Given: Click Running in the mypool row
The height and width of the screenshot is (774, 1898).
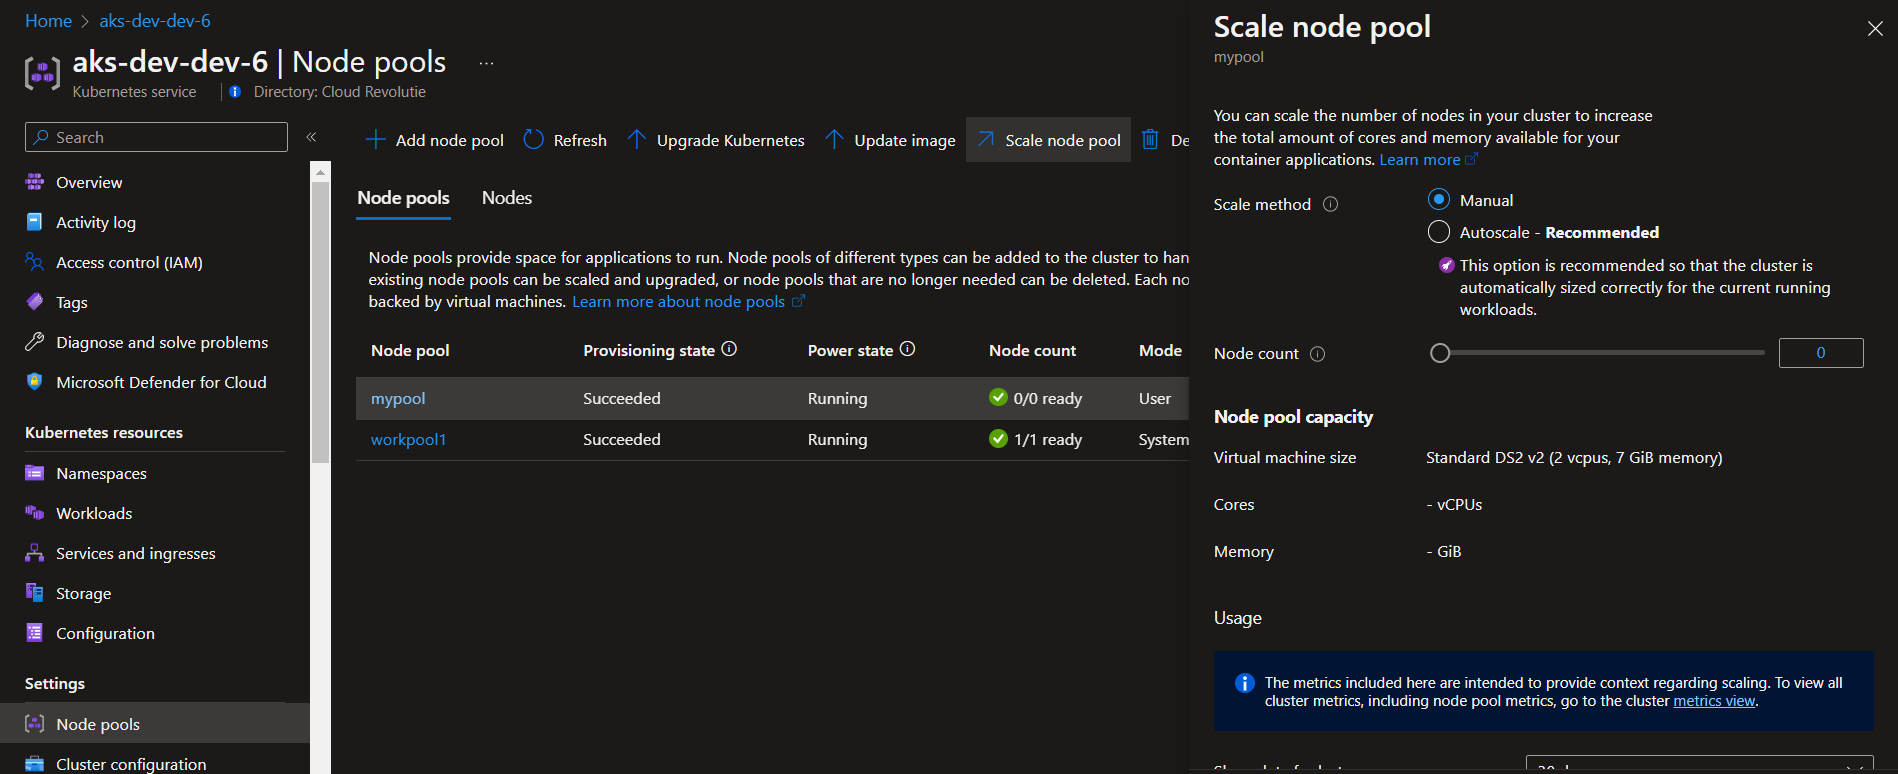Looking at the screenshot, I should 838,398.
